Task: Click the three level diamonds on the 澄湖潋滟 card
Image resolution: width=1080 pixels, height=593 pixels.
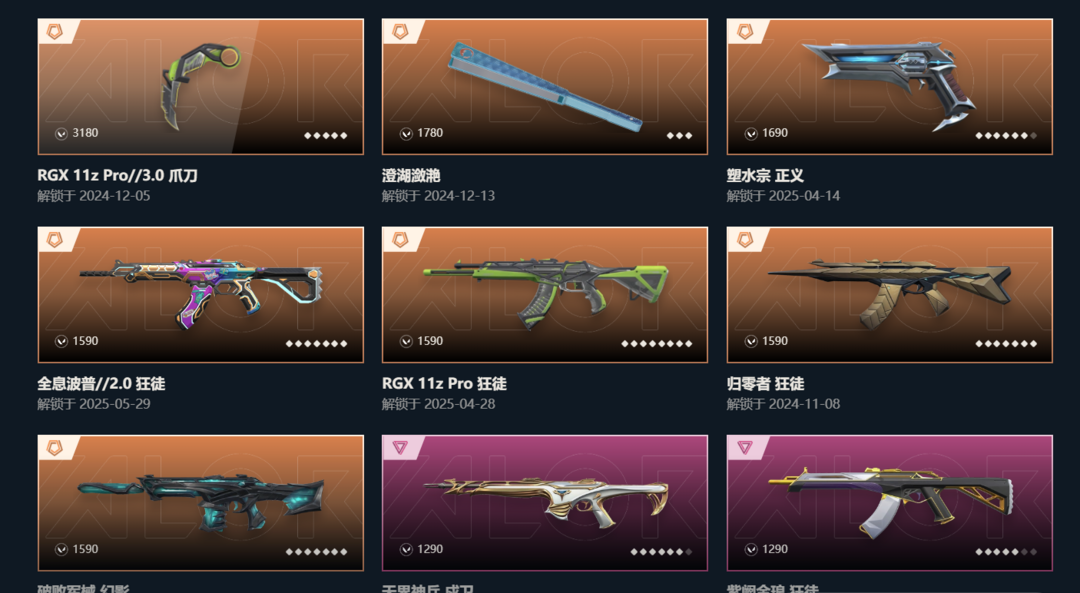Action: pyautogui.click(x=679, y=135)
